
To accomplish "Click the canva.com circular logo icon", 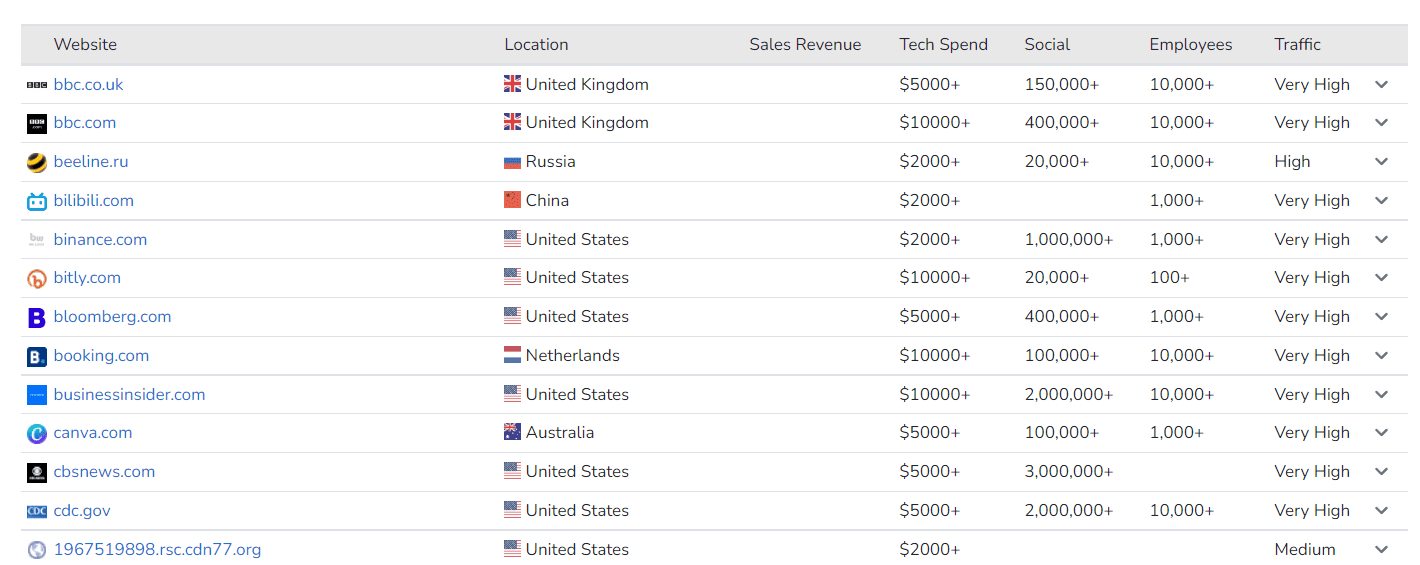I will click(37, 433).
